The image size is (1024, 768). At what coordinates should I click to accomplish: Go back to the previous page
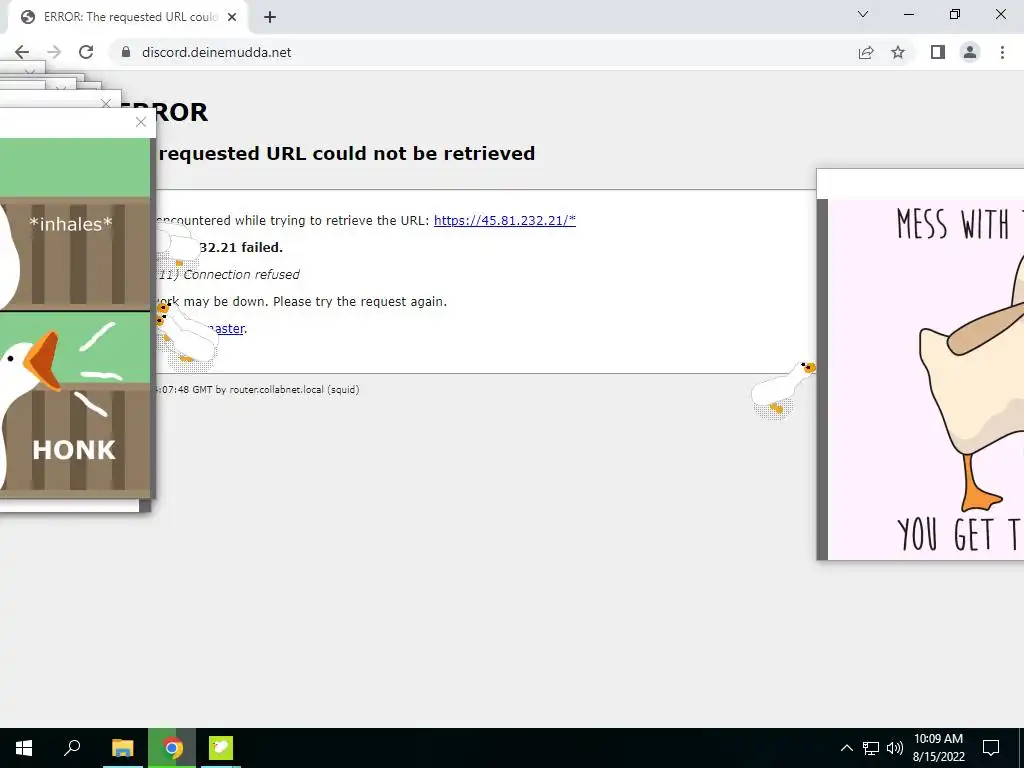22,52
